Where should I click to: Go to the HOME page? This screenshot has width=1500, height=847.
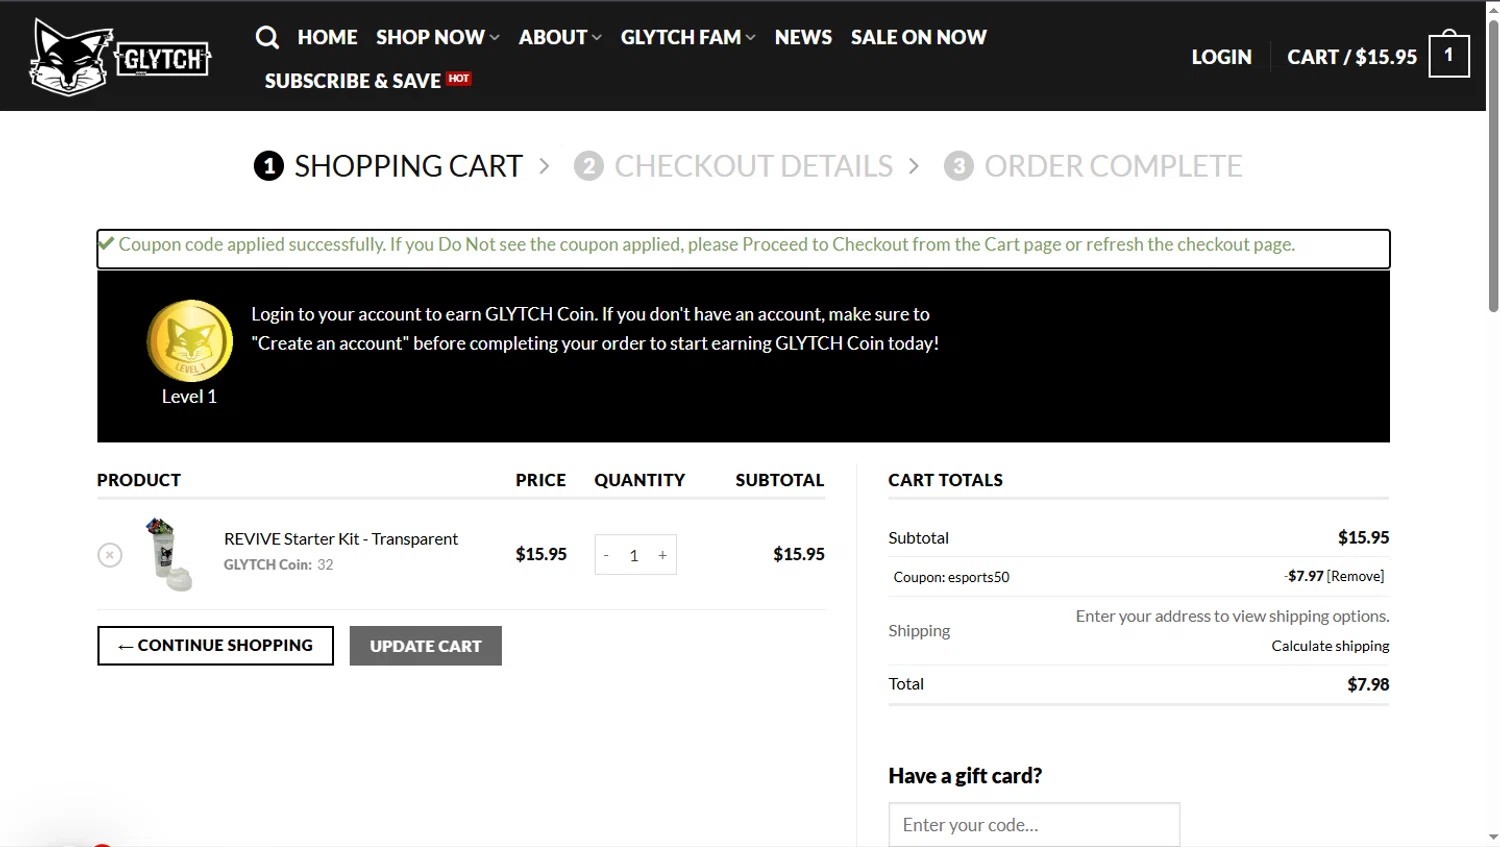[x=327, y=38]
